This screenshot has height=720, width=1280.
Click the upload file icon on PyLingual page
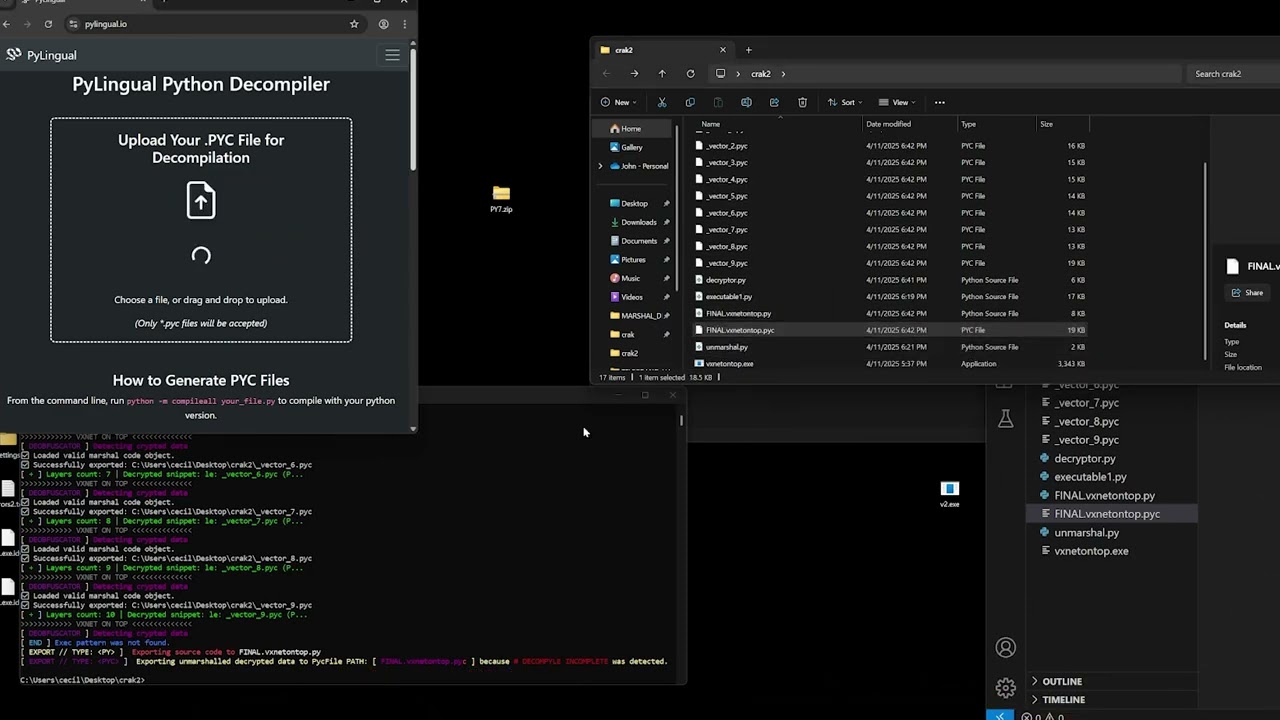[201, 200]
